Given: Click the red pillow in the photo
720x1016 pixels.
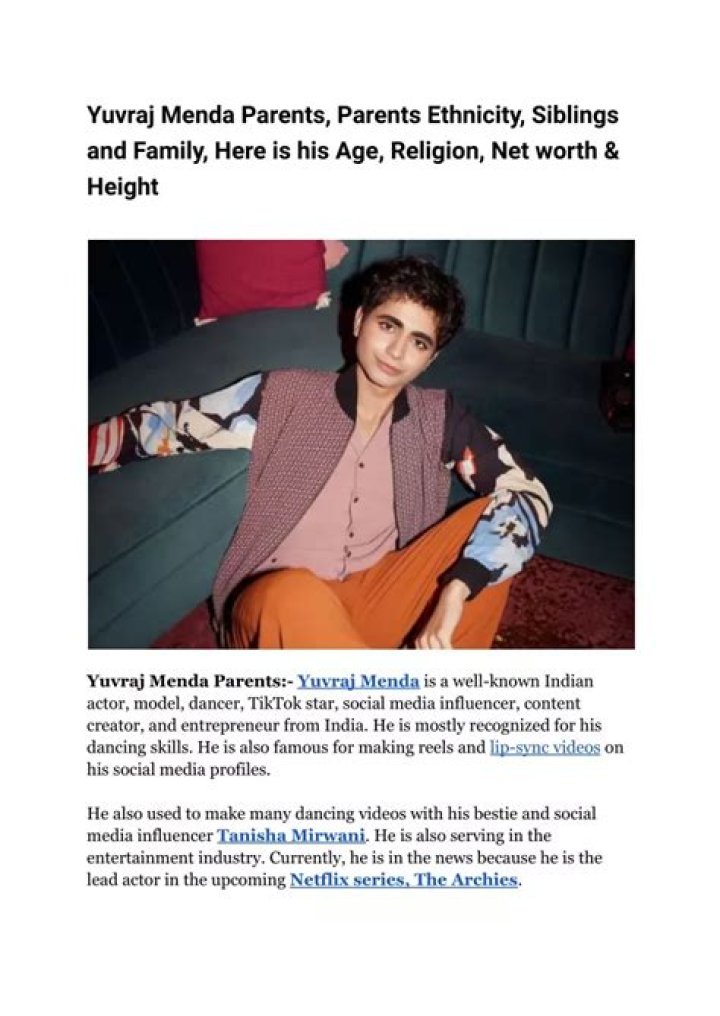Looking at the screenshot, I should pos(262,279).
